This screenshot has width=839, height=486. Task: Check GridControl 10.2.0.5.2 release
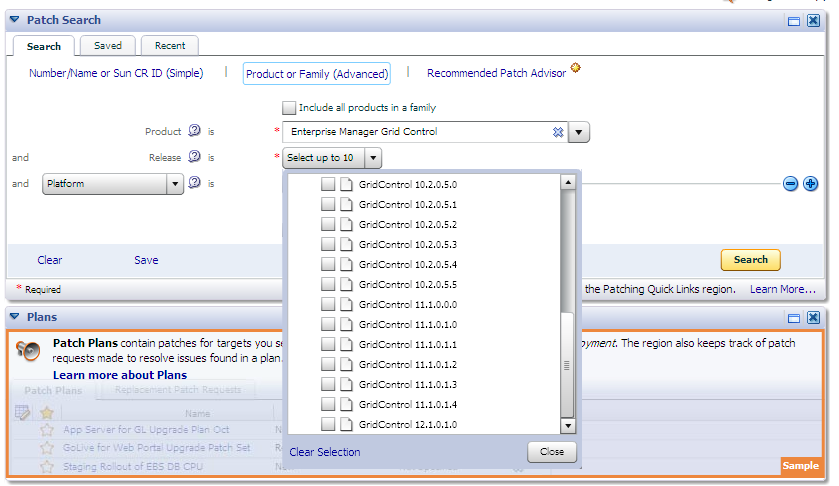pyautogui.click(x=328, y=224)
